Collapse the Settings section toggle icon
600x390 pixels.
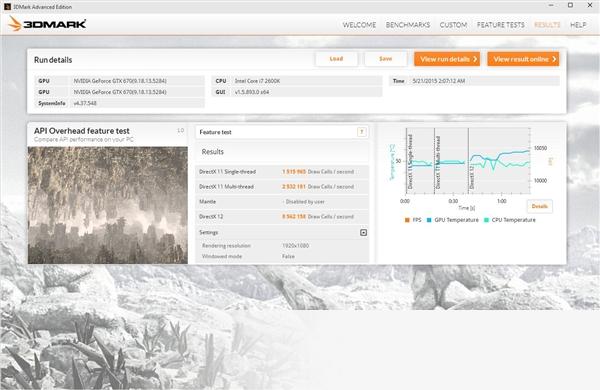coord(364,232)
